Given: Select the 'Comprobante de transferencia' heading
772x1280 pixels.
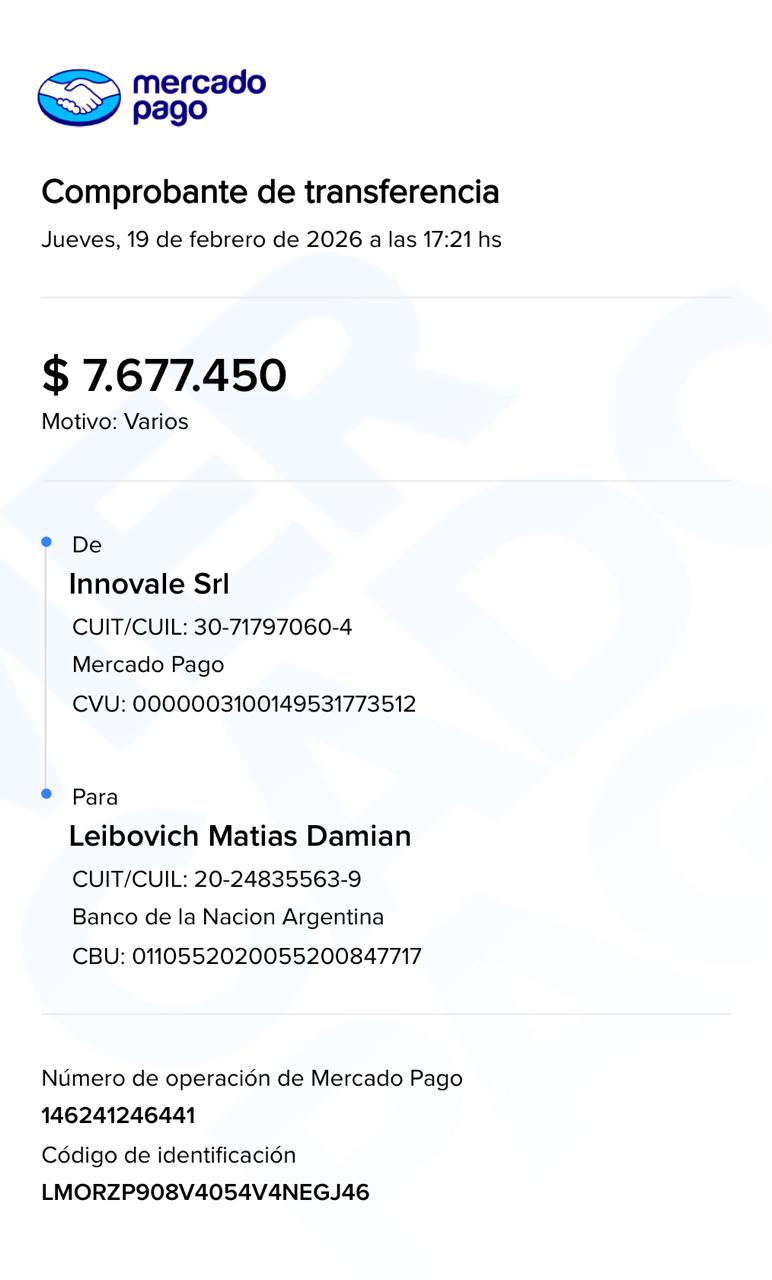Looking at the screenshot, I should click(270, 191).
